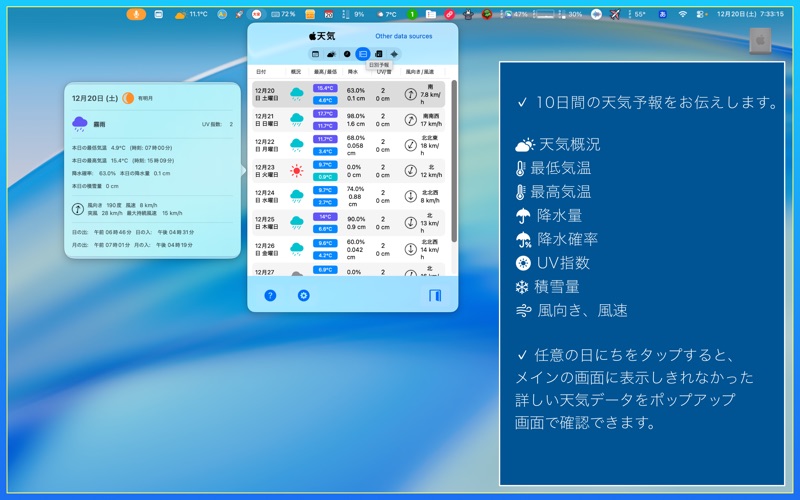The height and width of the screenshot is (500, 800).
Task: Select the 12月22日 月曜日 forecast row
Action: [348, 145]
